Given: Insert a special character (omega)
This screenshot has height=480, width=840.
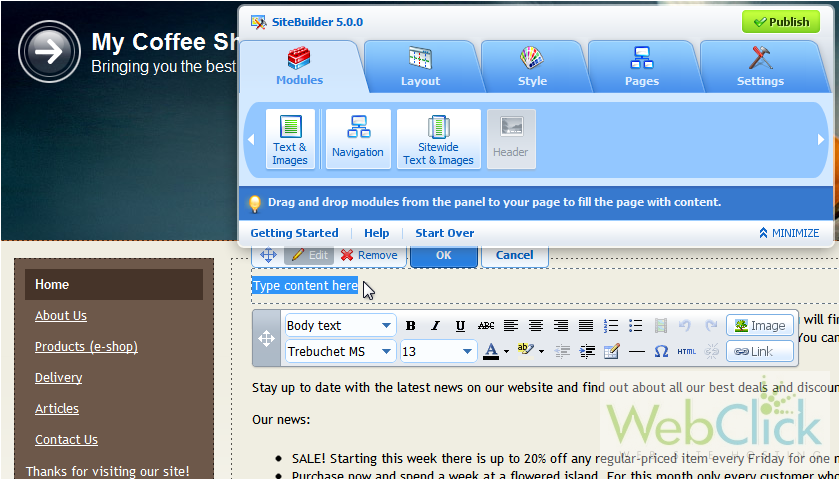Looking at the screenshot, I should pos(662,351).
